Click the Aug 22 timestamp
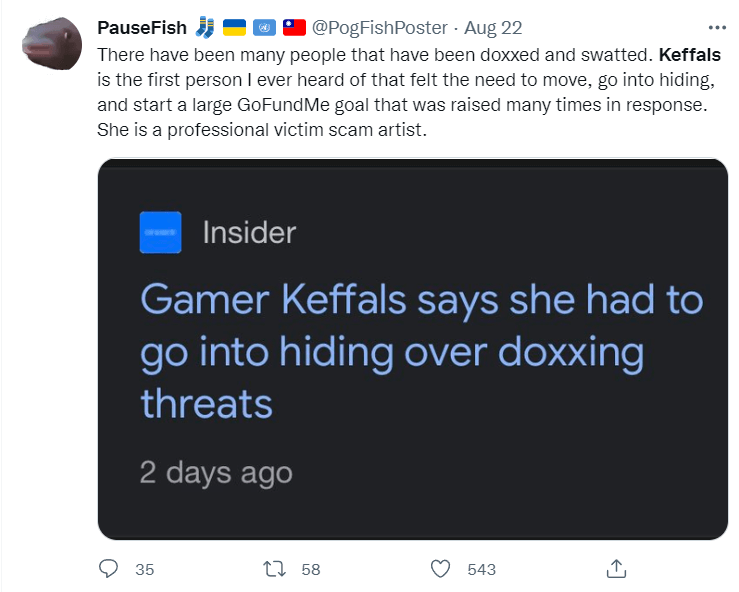The height and width of the screenshot is (592, 739). pyautogui.click(x=493, y=28)
